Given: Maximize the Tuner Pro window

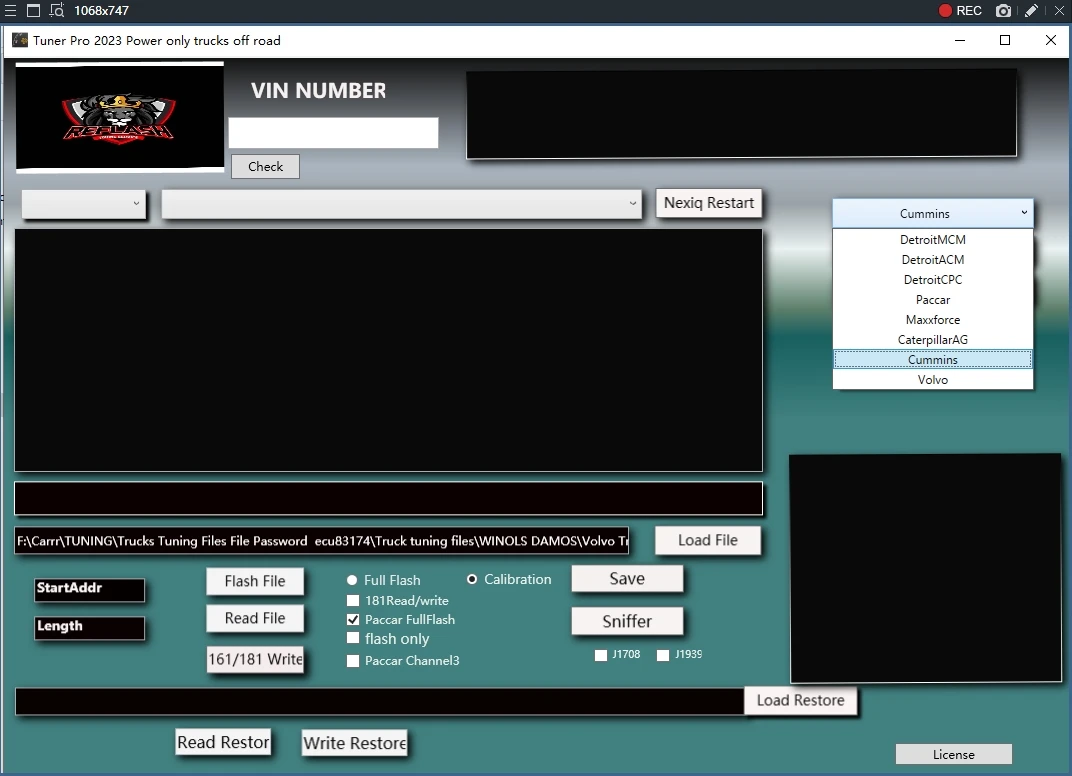Looking at the screenshot, I should (1004, 40).
